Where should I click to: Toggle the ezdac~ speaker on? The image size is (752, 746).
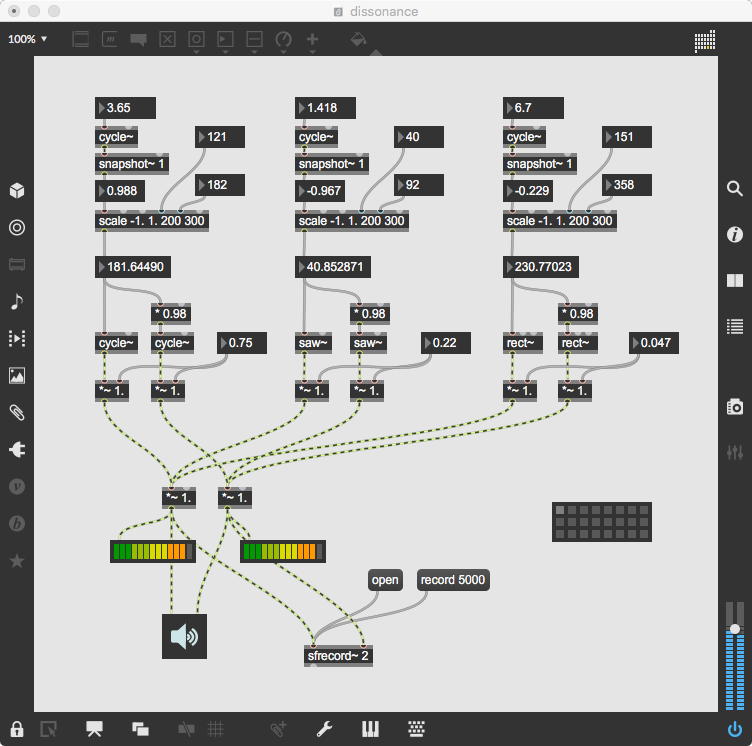click(184, 637)
